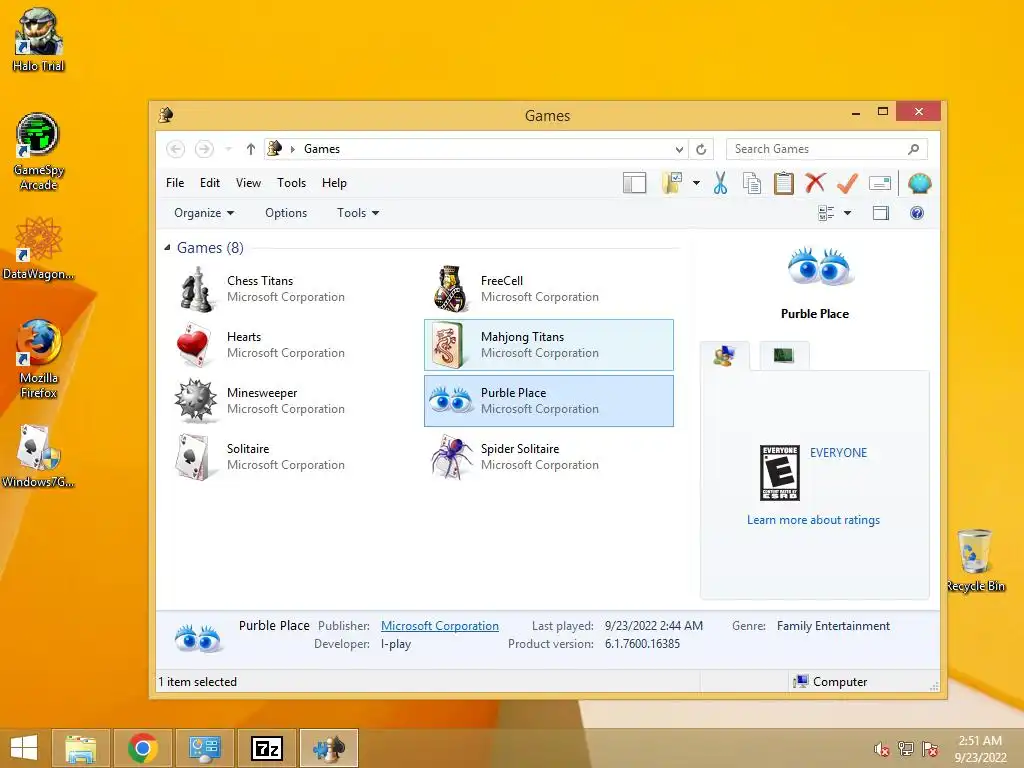Open 7-Zip from the taskbar
Viewport: 1024px width, 768px height.
(x=266, y=748)
